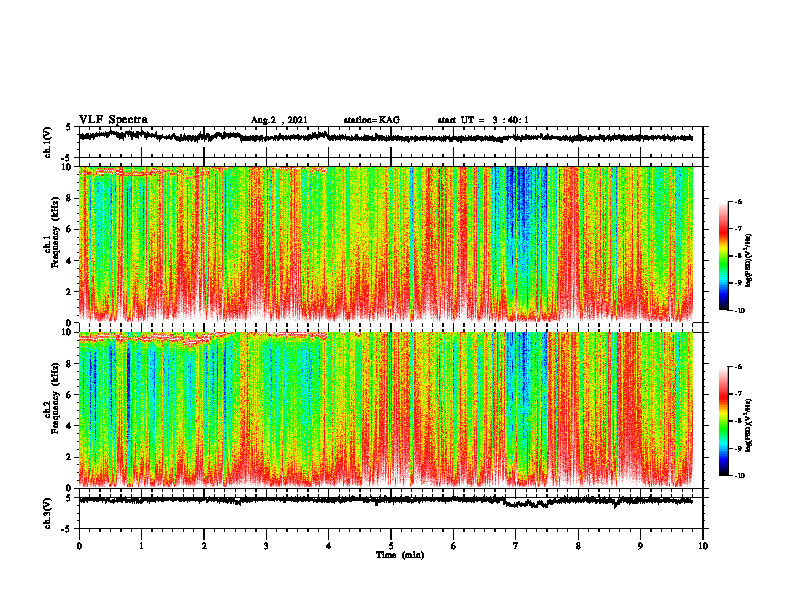Click the "-8" label on ch.2 colorbar
792x612 pixels.
738,421
